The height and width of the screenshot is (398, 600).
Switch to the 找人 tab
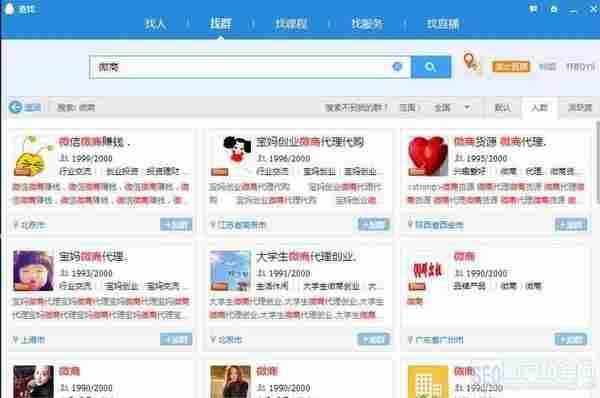point(155,24)
